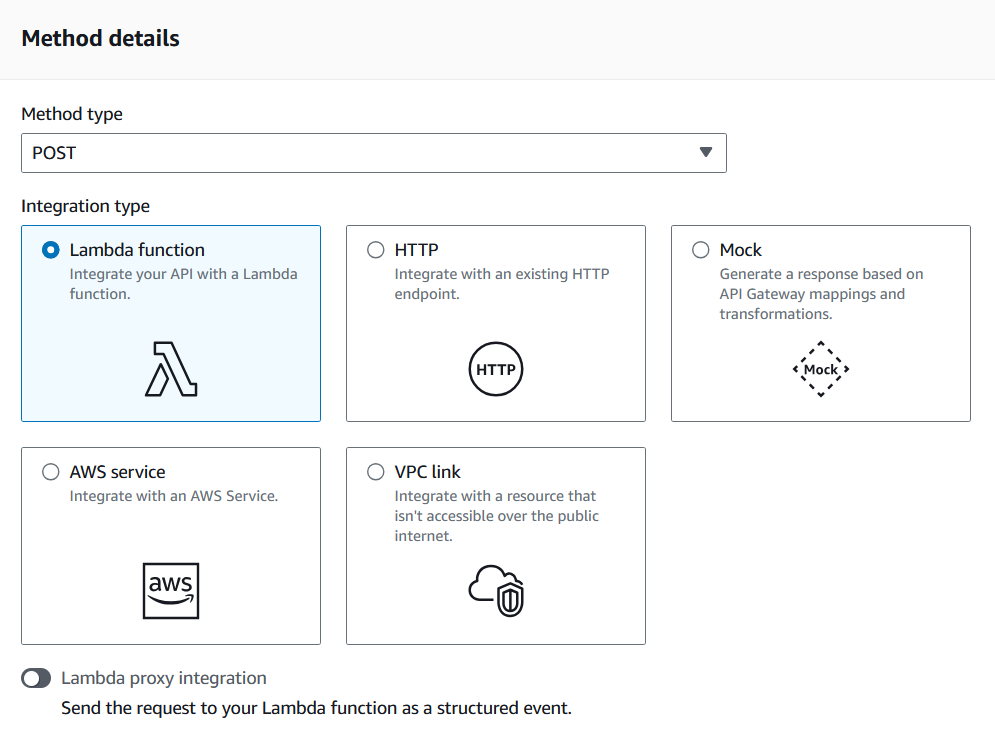Image resolution: width=995 pixels, height=732 pixels.
Task: Select the AWS service radio button
Action: pyautogui.click(x=51, y=472)
